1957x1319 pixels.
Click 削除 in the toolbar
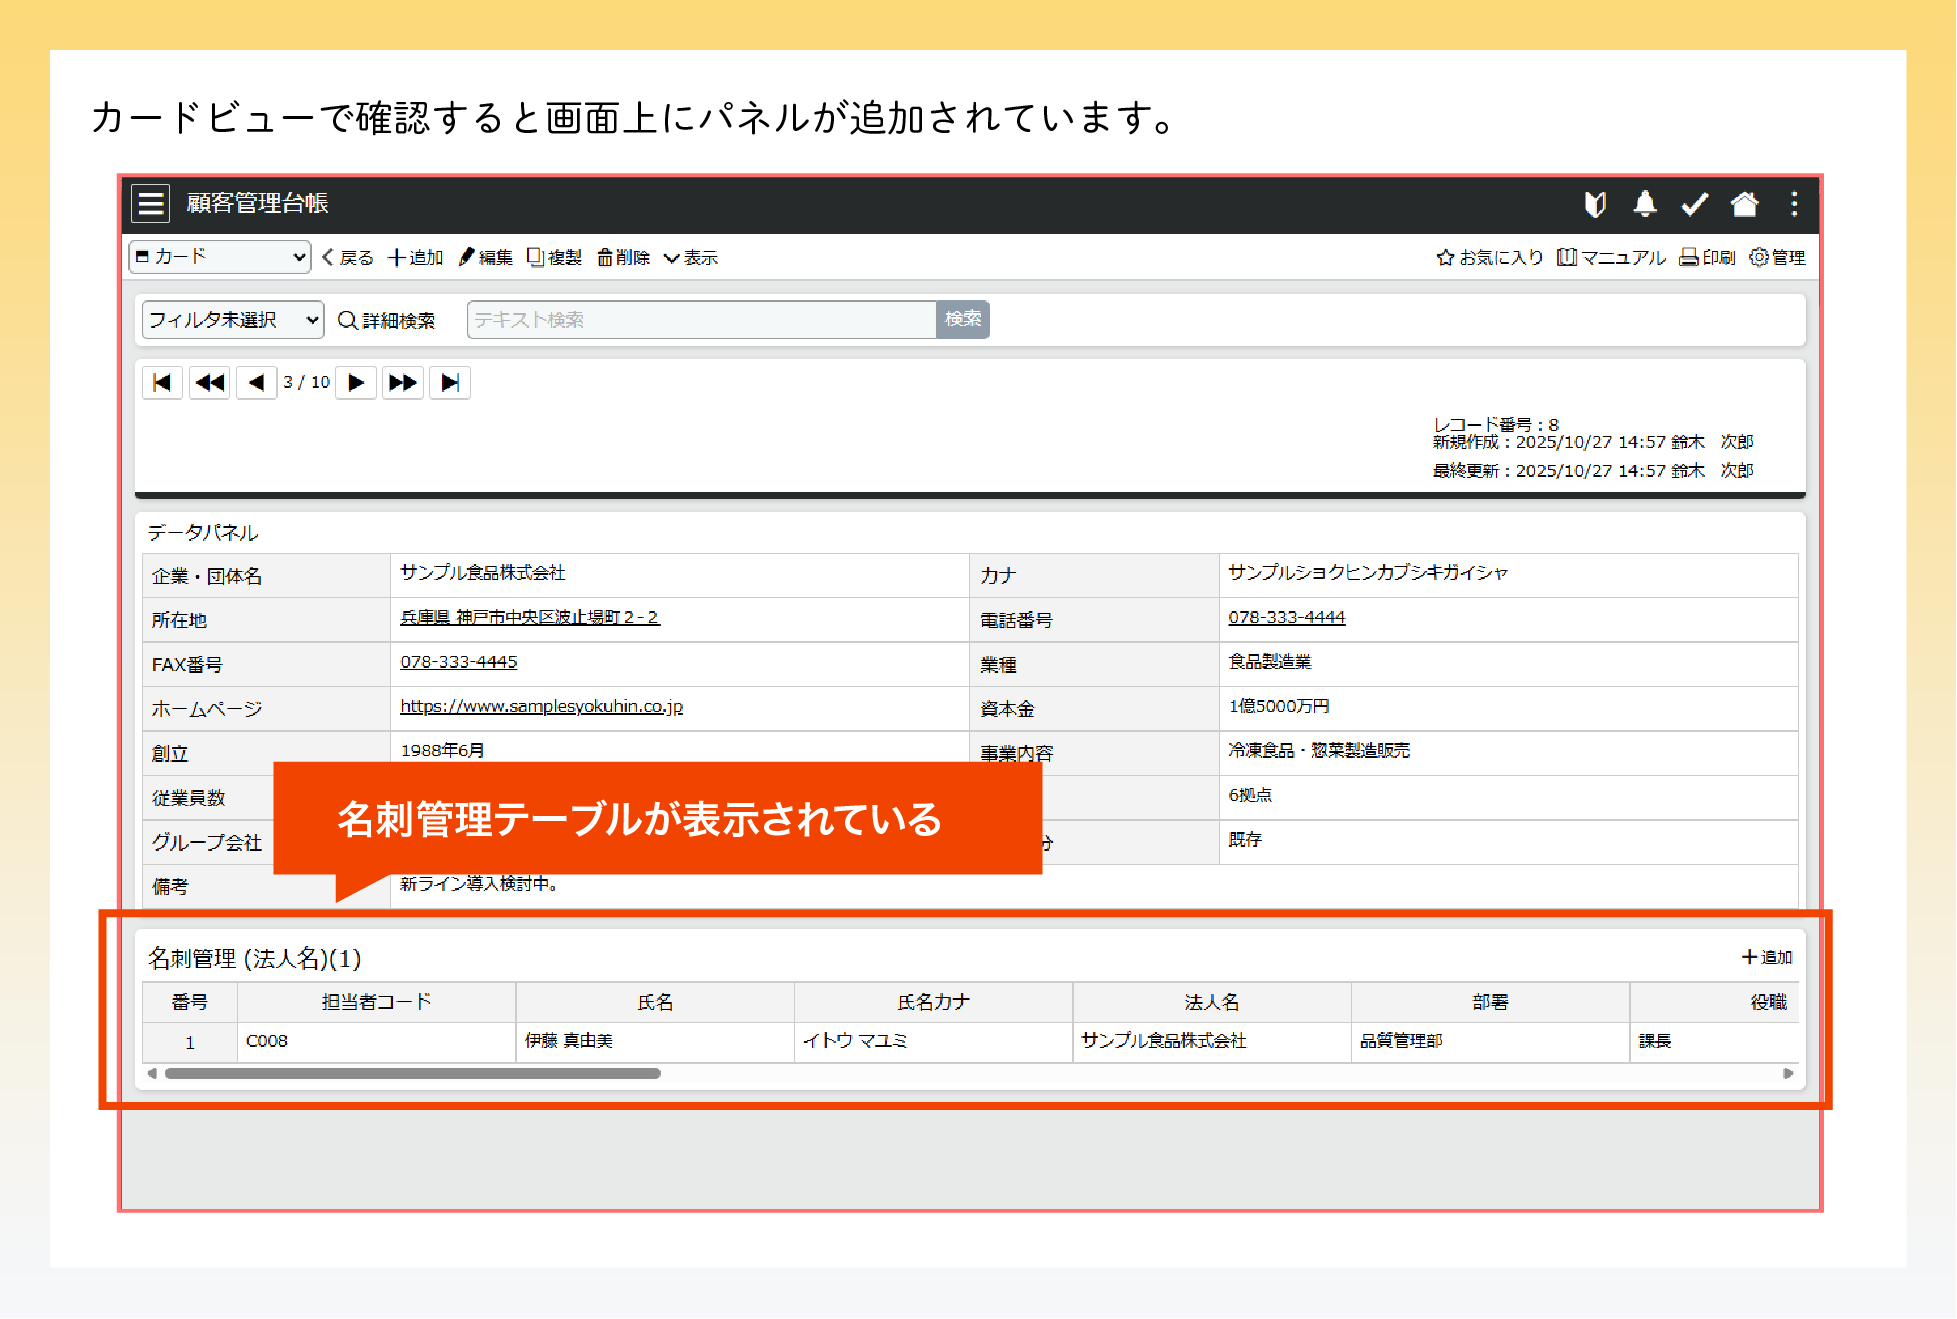coord(624,258)
